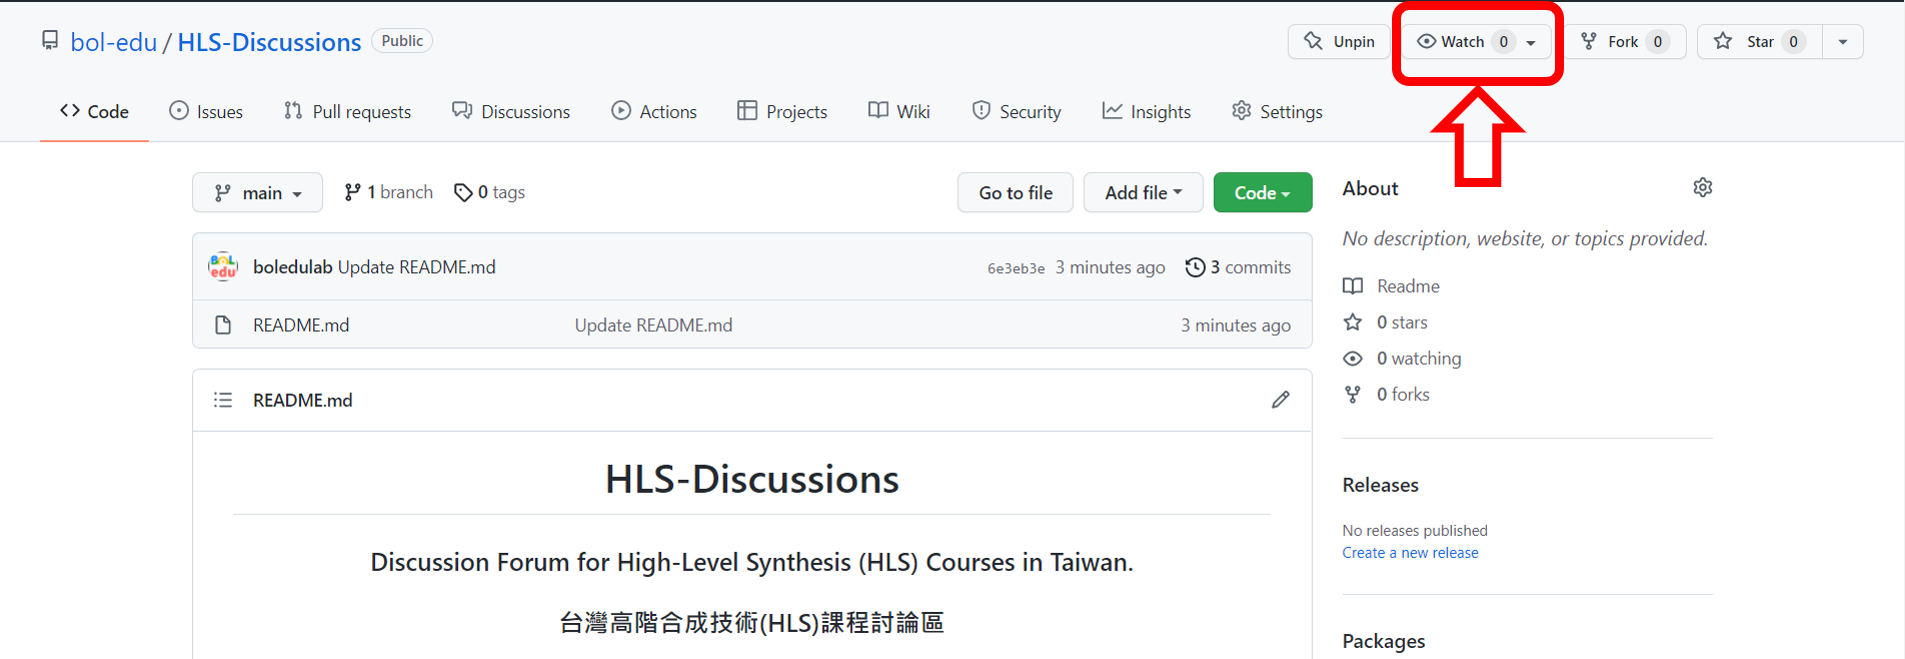Click the Public visibility badge
The height and width of the screenshot is (659, 1905).
tap(402, 41)
